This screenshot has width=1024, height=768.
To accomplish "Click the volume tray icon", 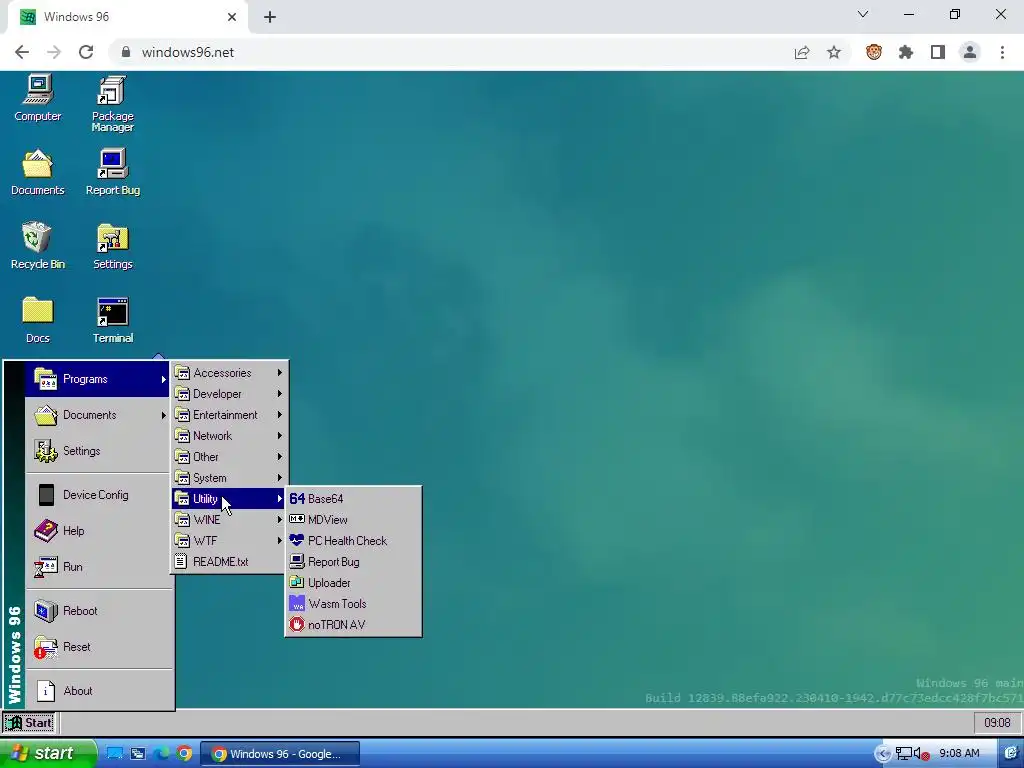I will pyautogui.click(x=921, y=754).
